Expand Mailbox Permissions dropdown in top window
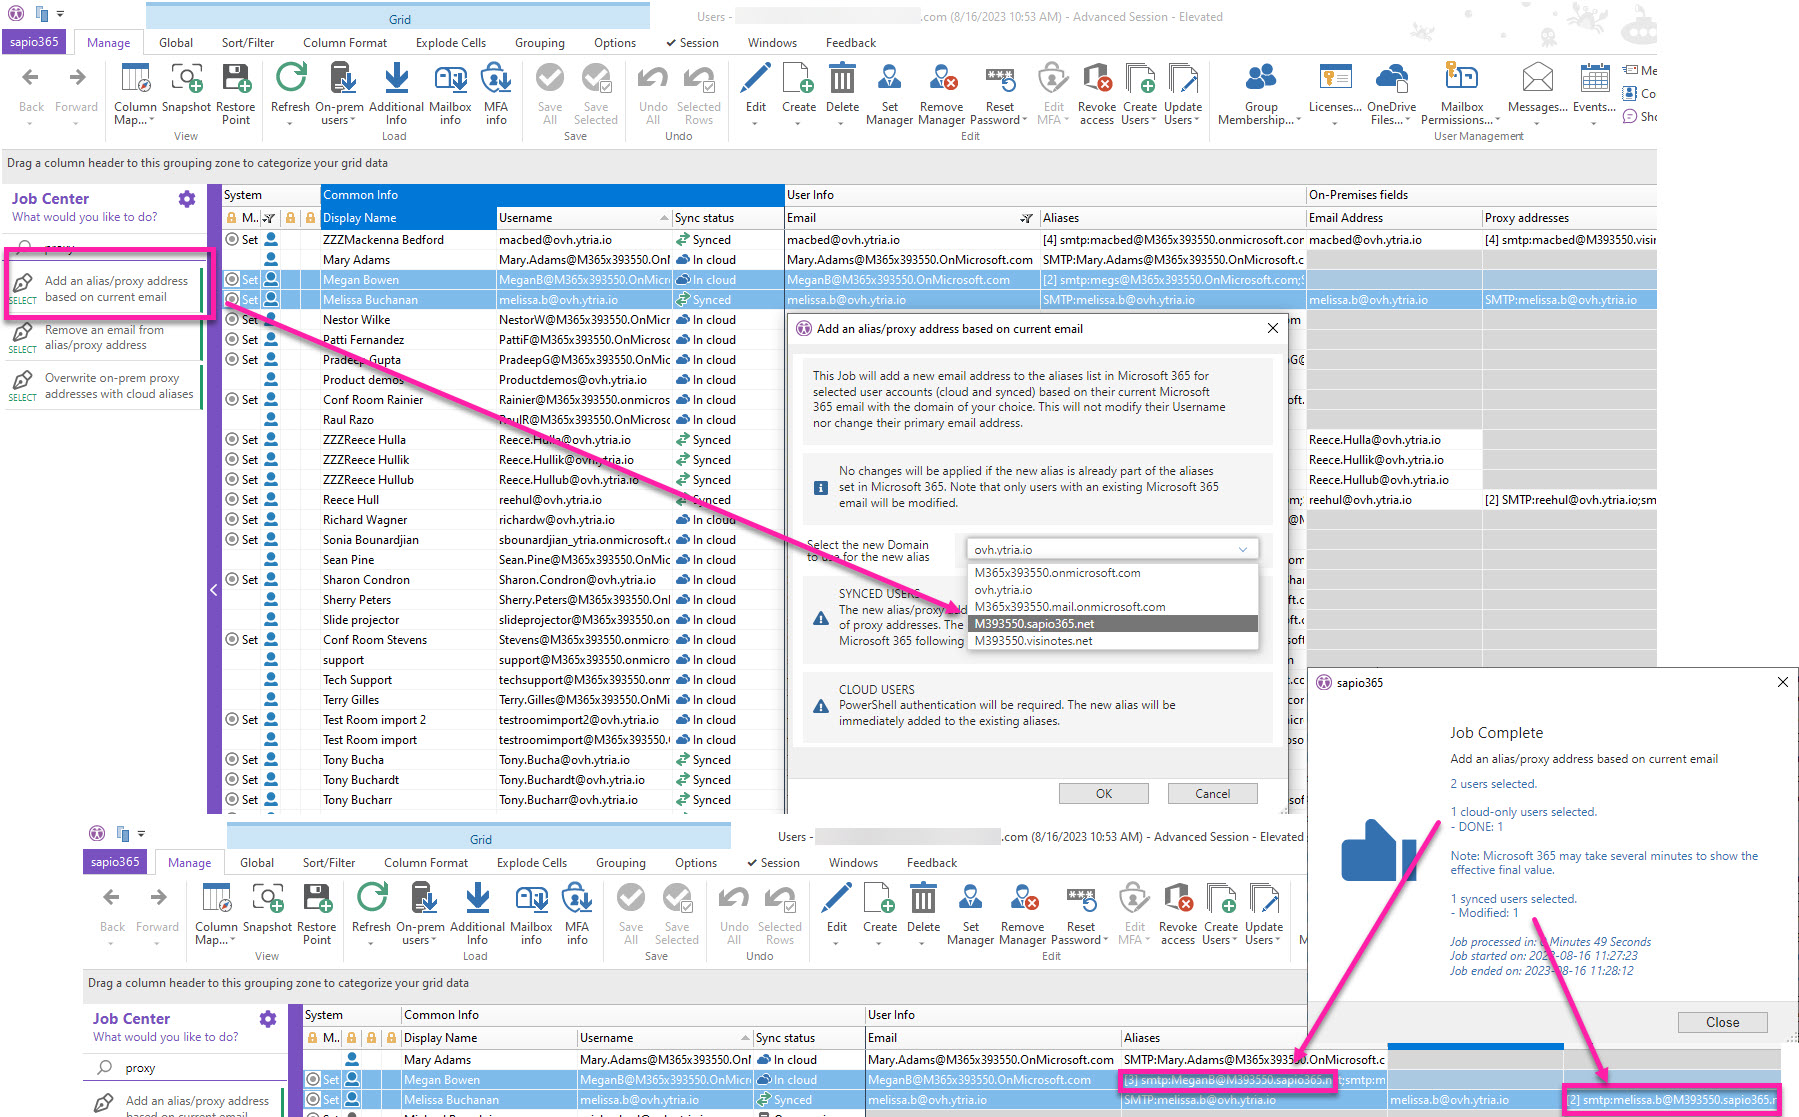The width and height of the screenshot is (1799, 1117). [x=1497, y=121]
